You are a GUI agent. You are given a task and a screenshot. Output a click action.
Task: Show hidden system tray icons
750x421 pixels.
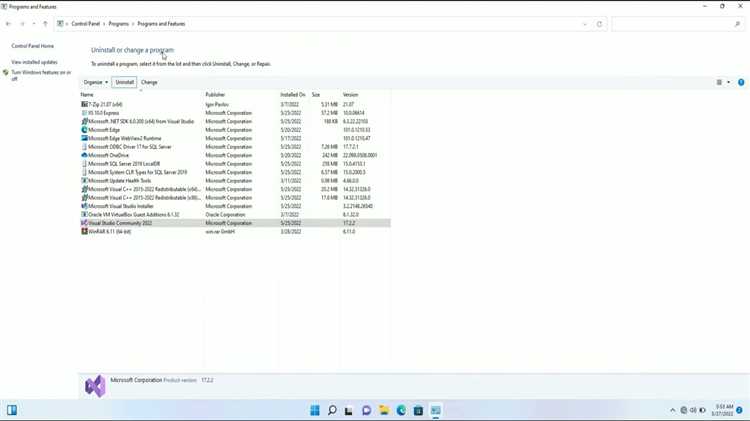pyautogui.click(x=673, y=410)
